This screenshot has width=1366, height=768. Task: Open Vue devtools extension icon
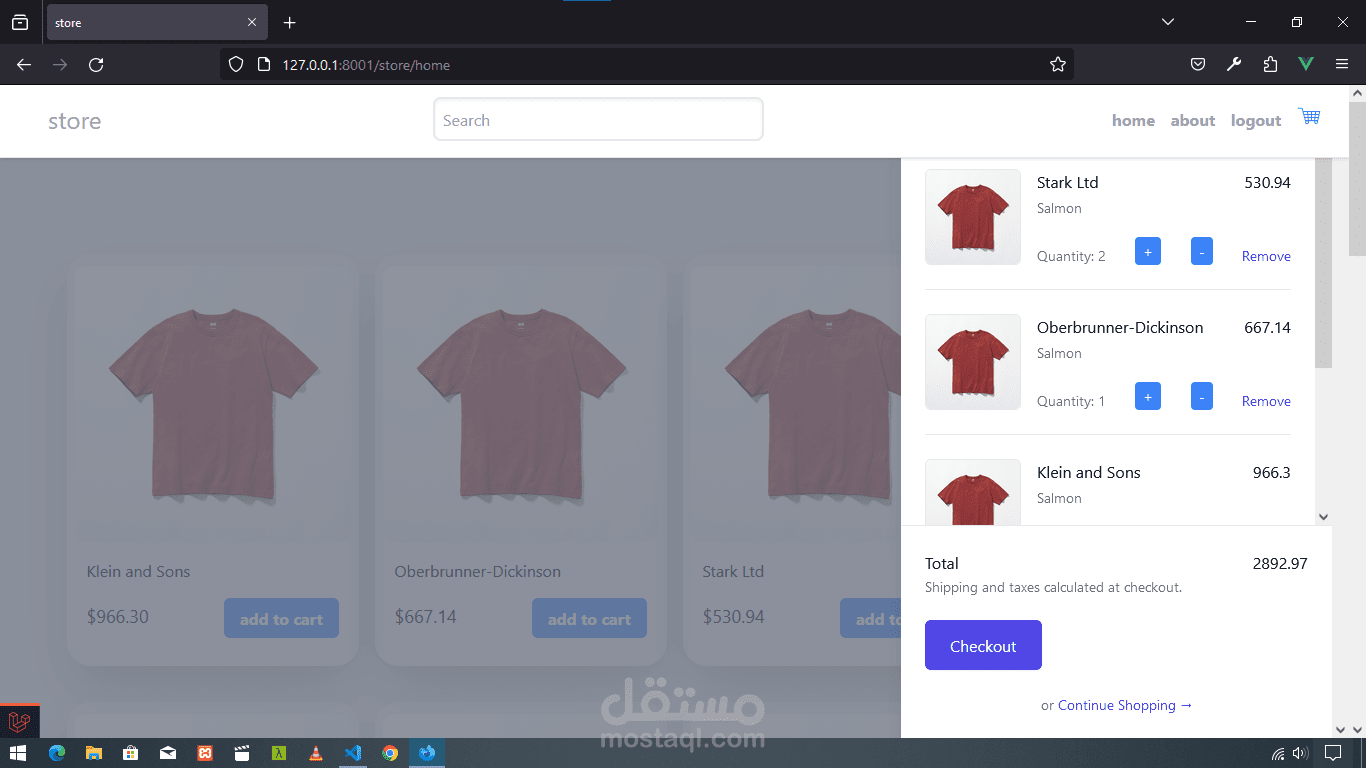[x=1306, y=65]
